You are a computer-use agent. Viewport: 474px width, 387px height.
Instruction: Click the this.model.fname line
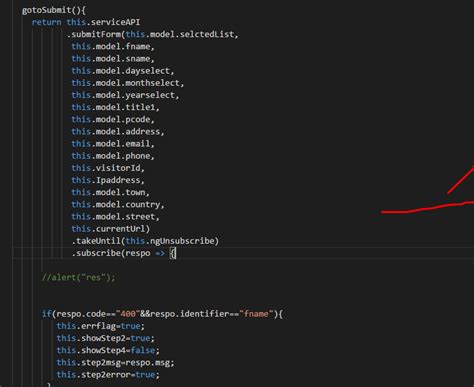(113, 47)
